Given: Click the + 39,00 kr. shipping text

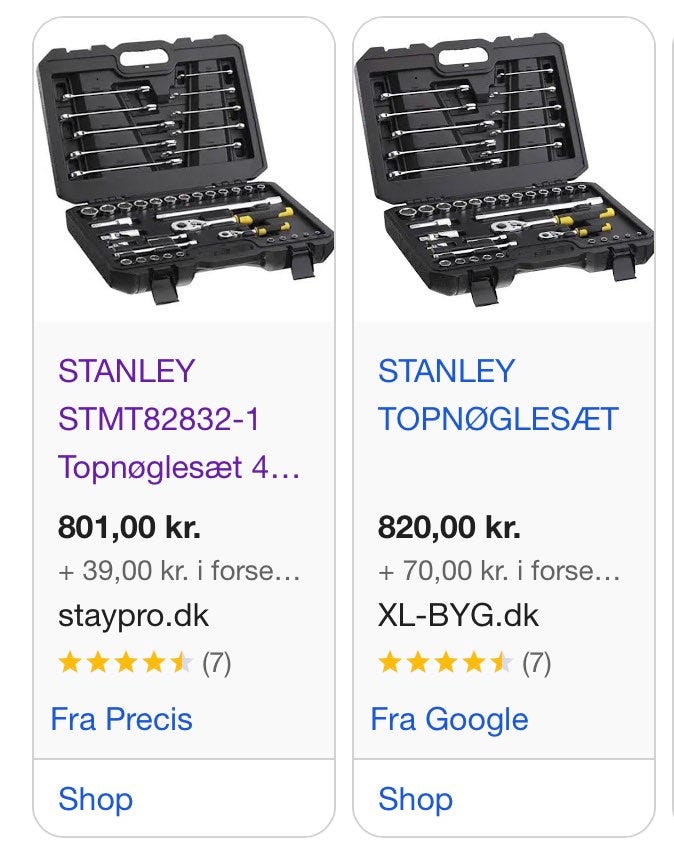Looking at the screenshot, I should point(179,571).
